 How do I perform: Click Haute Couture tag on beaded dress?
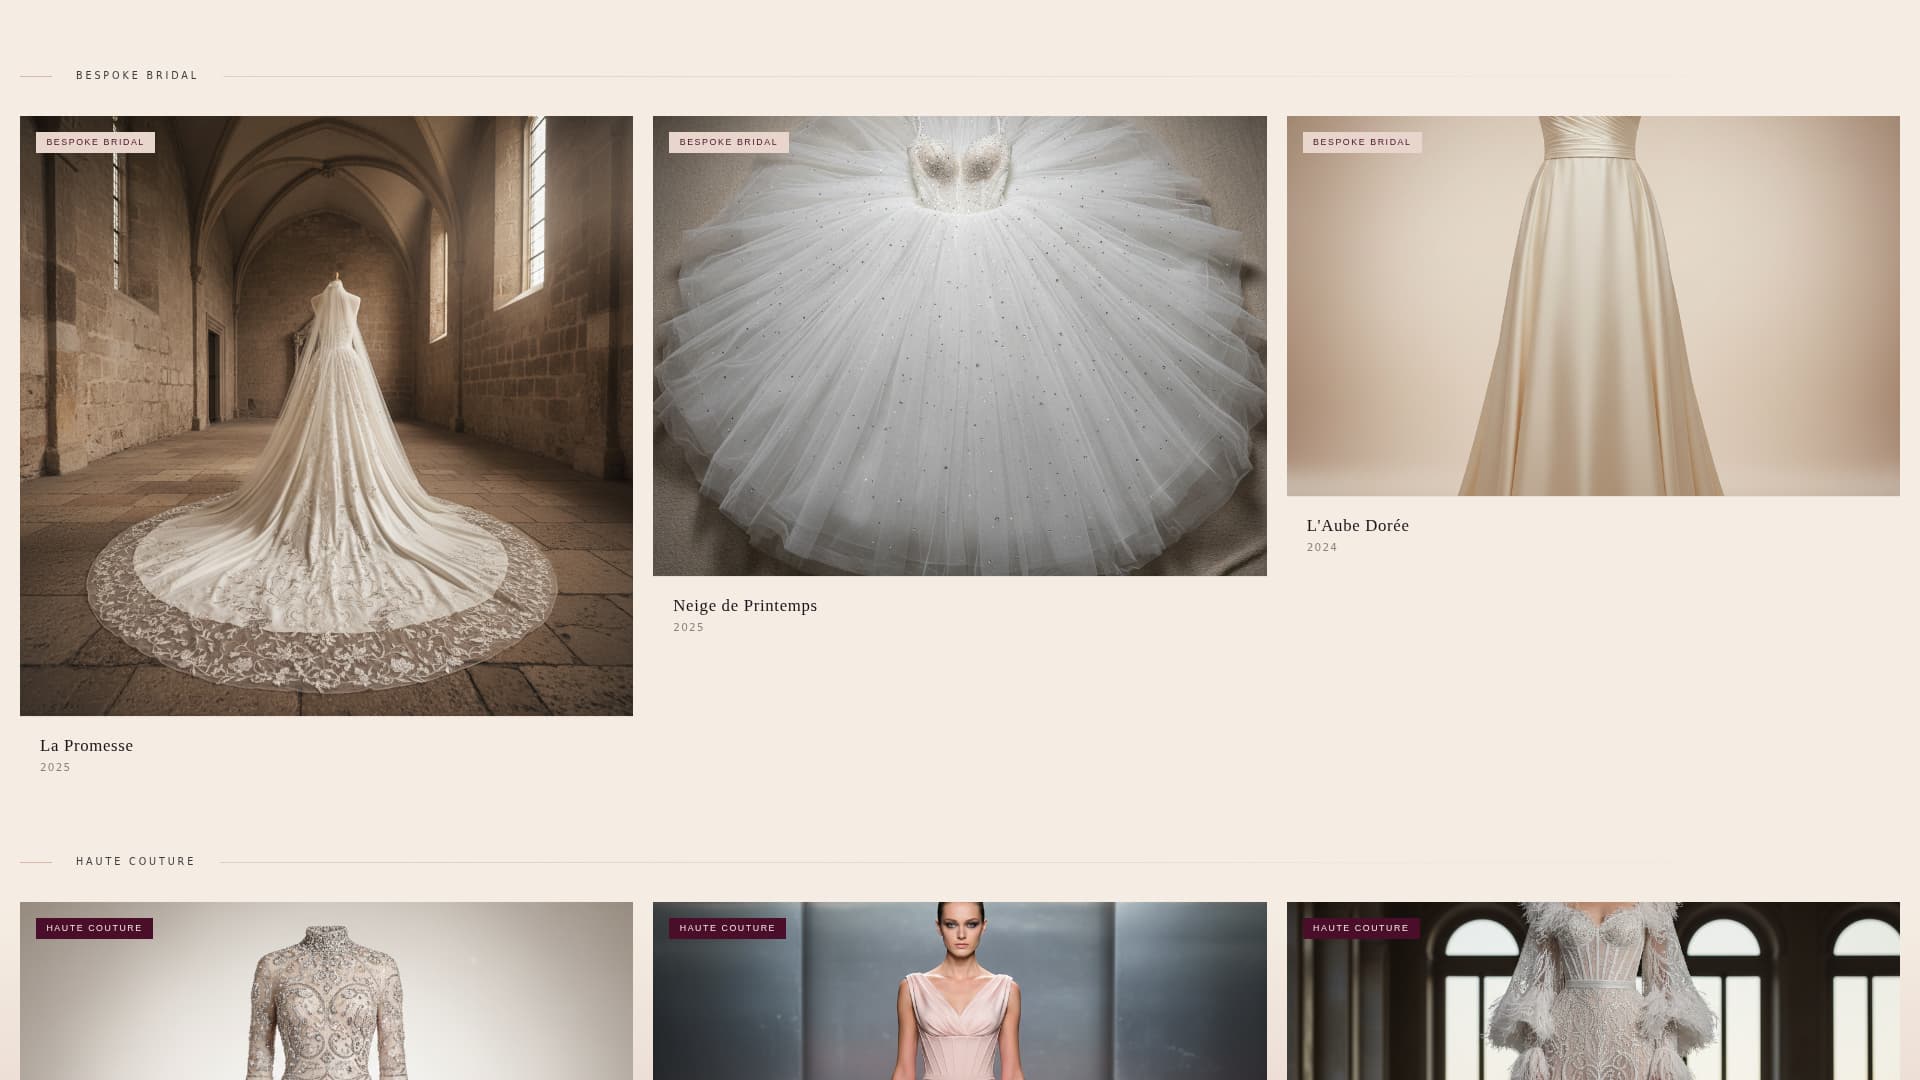coord(94,928)
